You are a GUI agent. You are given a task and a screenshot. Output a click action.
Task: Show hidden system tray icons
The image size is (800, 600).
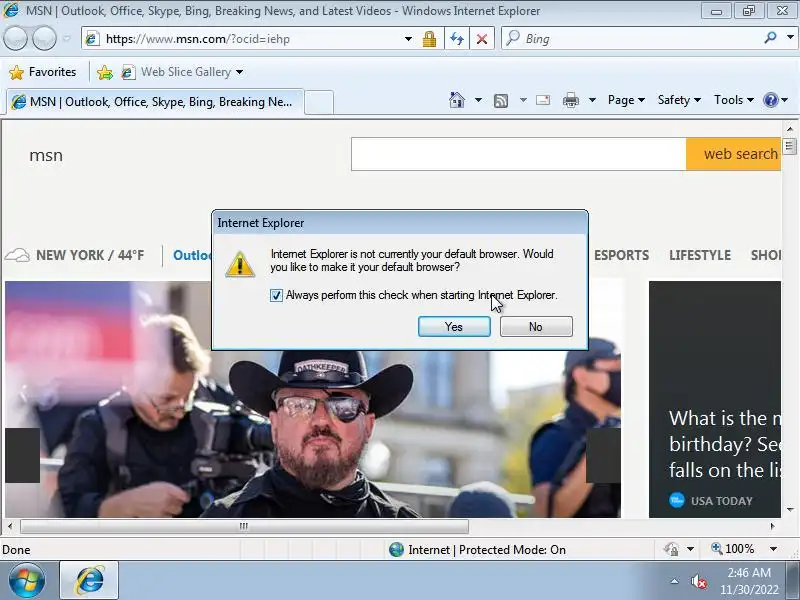point(674,581)
